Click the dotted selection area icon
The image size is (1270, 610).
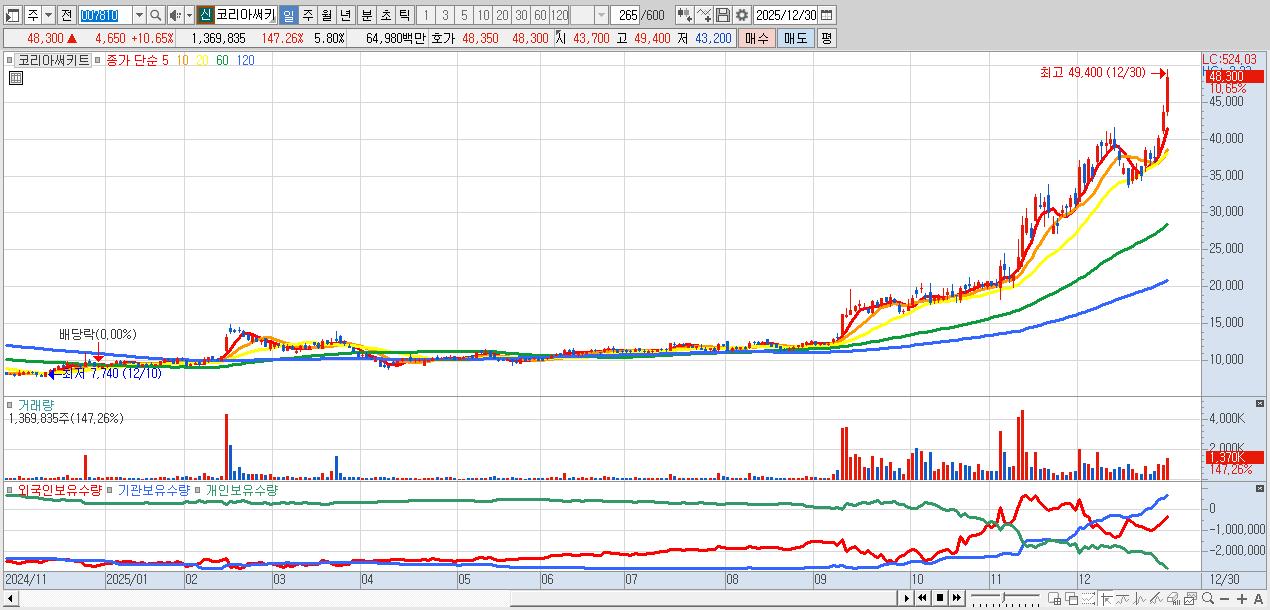tap(1088, 598)
